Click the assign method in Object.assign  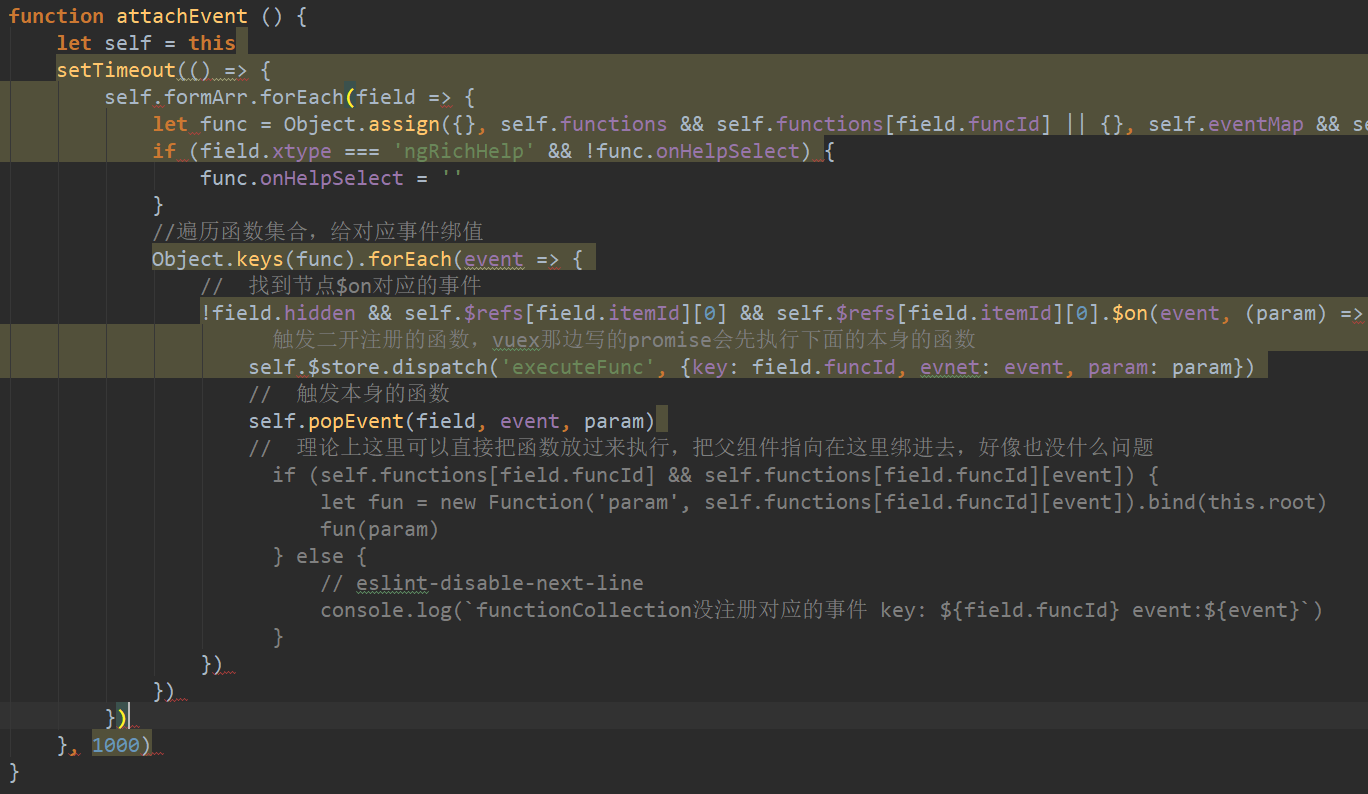(x=403, y=124)
